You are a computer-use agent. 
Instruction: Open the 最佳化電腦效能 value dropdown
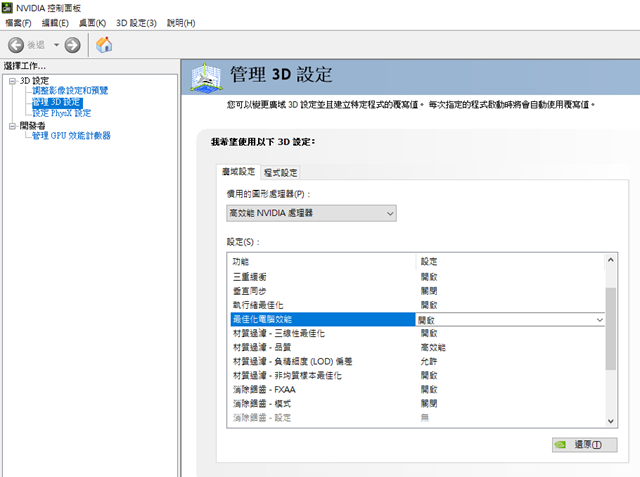click(599, 320)
